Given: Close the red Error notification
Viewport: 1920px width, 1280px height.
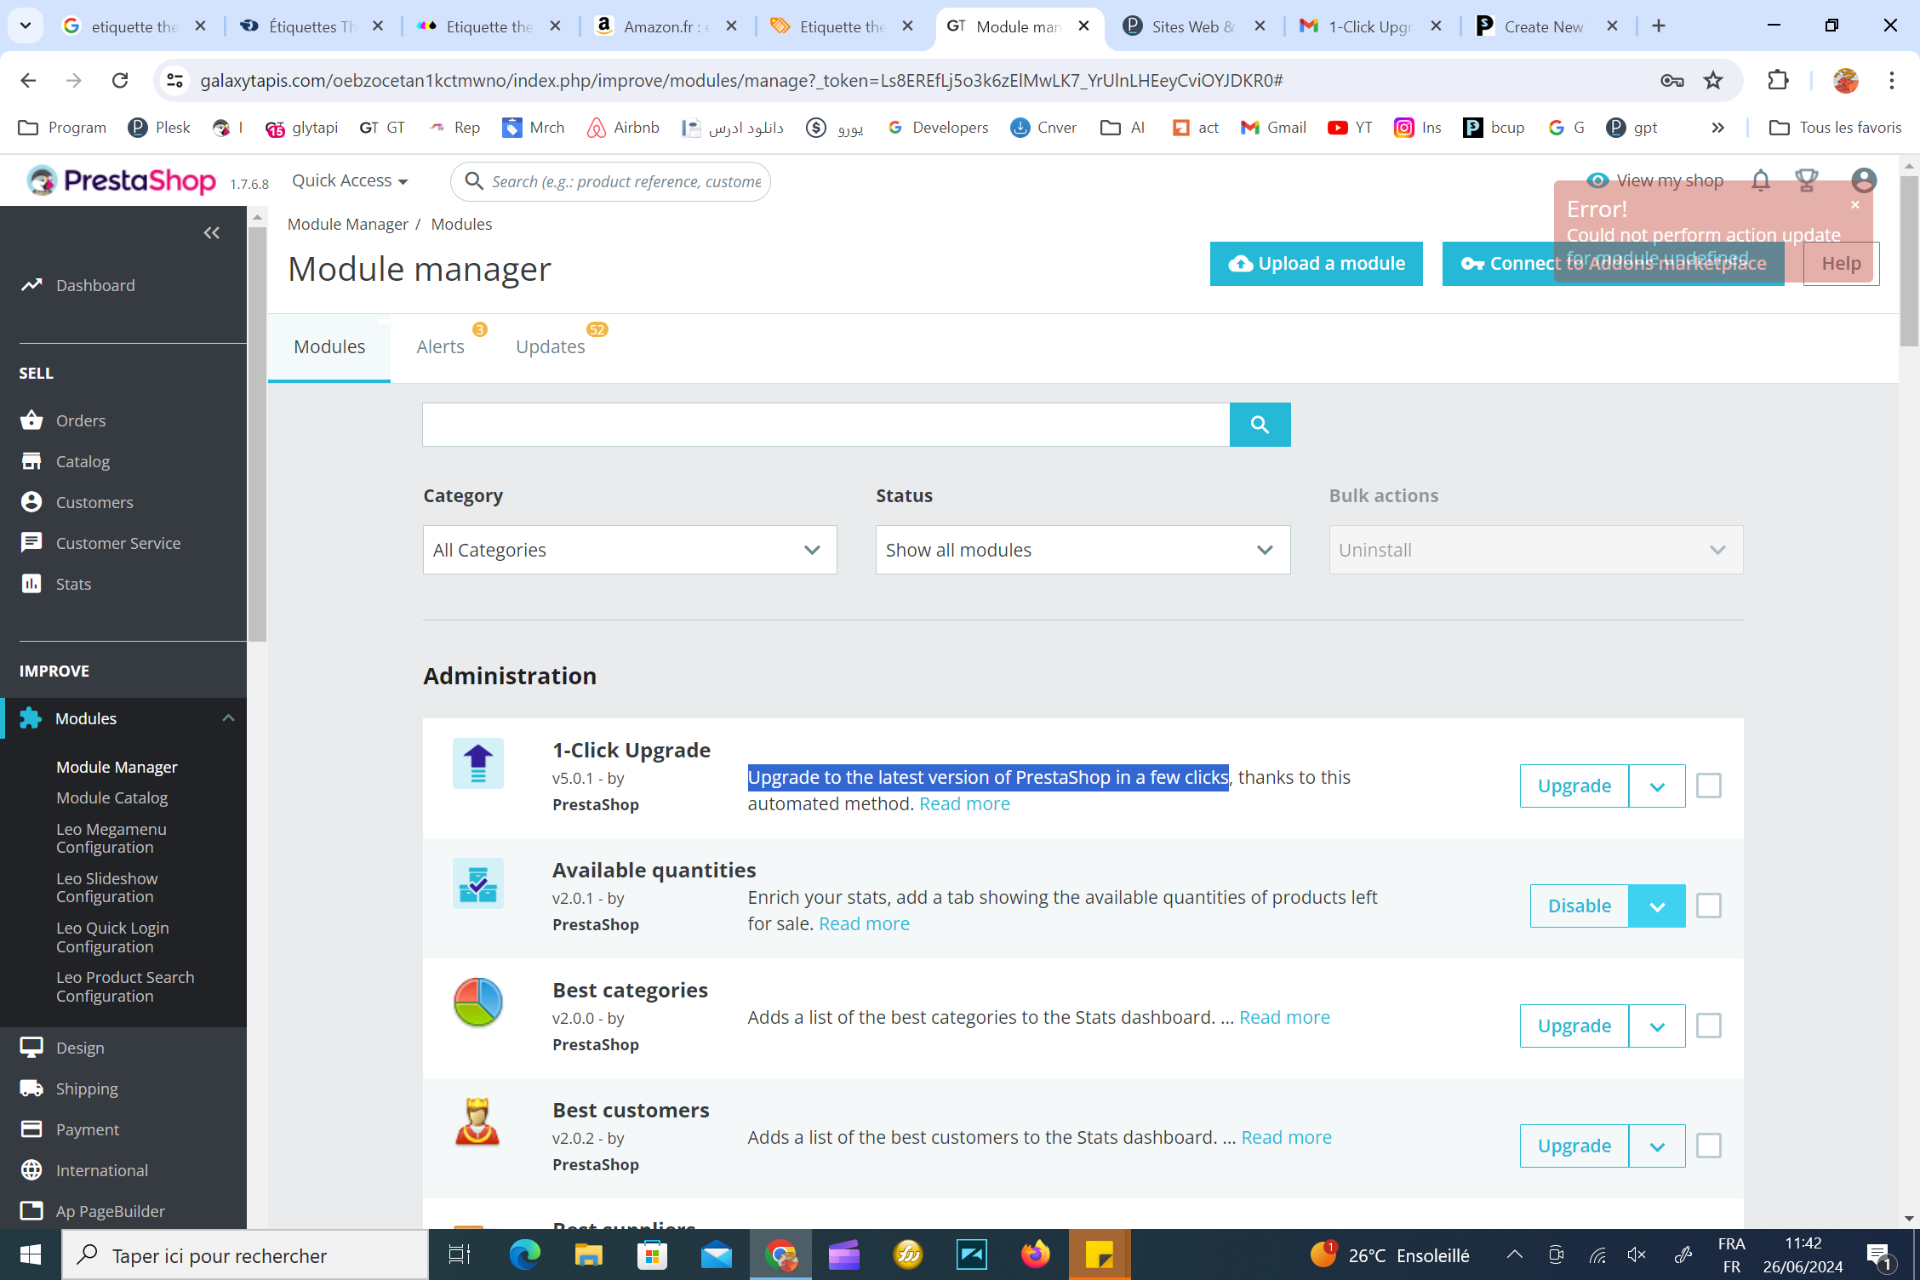Looking at the screenshot, I should [1855, 205].
